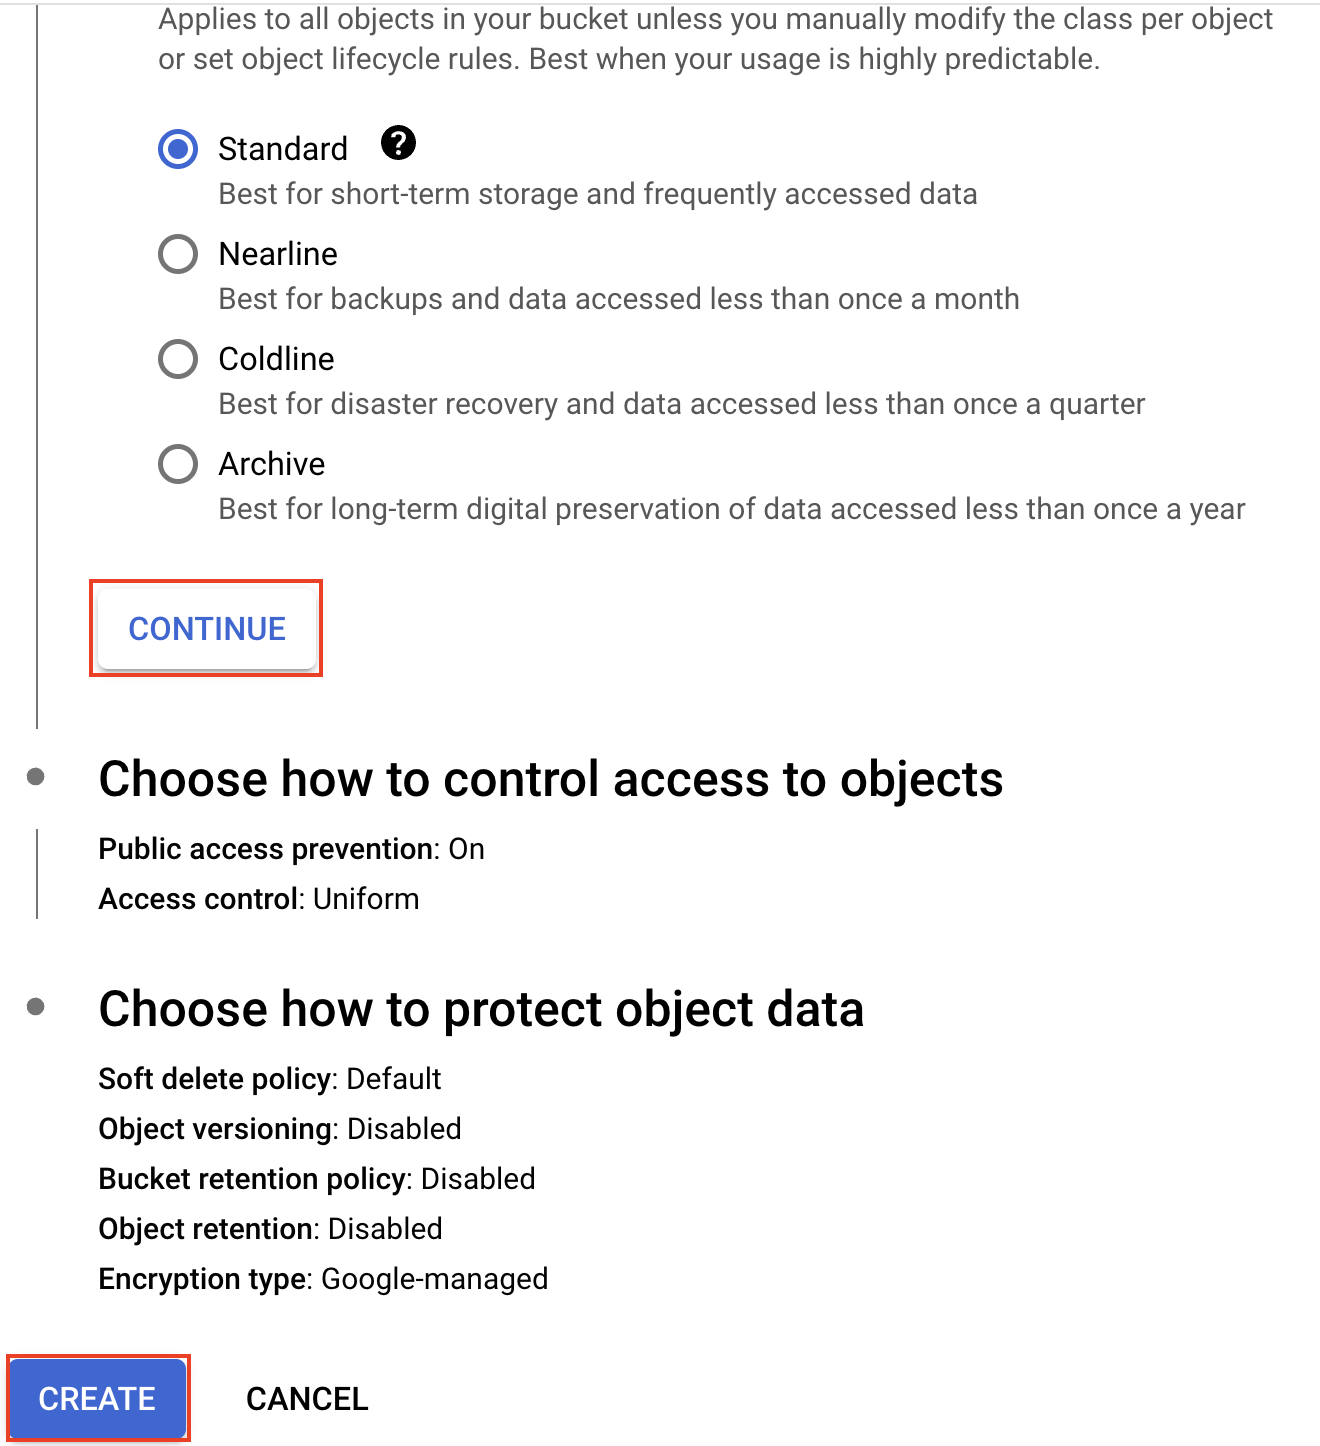Open the Object retention setting
The width and height of the screenshot is (1320, 1446).
(270, 1229)
